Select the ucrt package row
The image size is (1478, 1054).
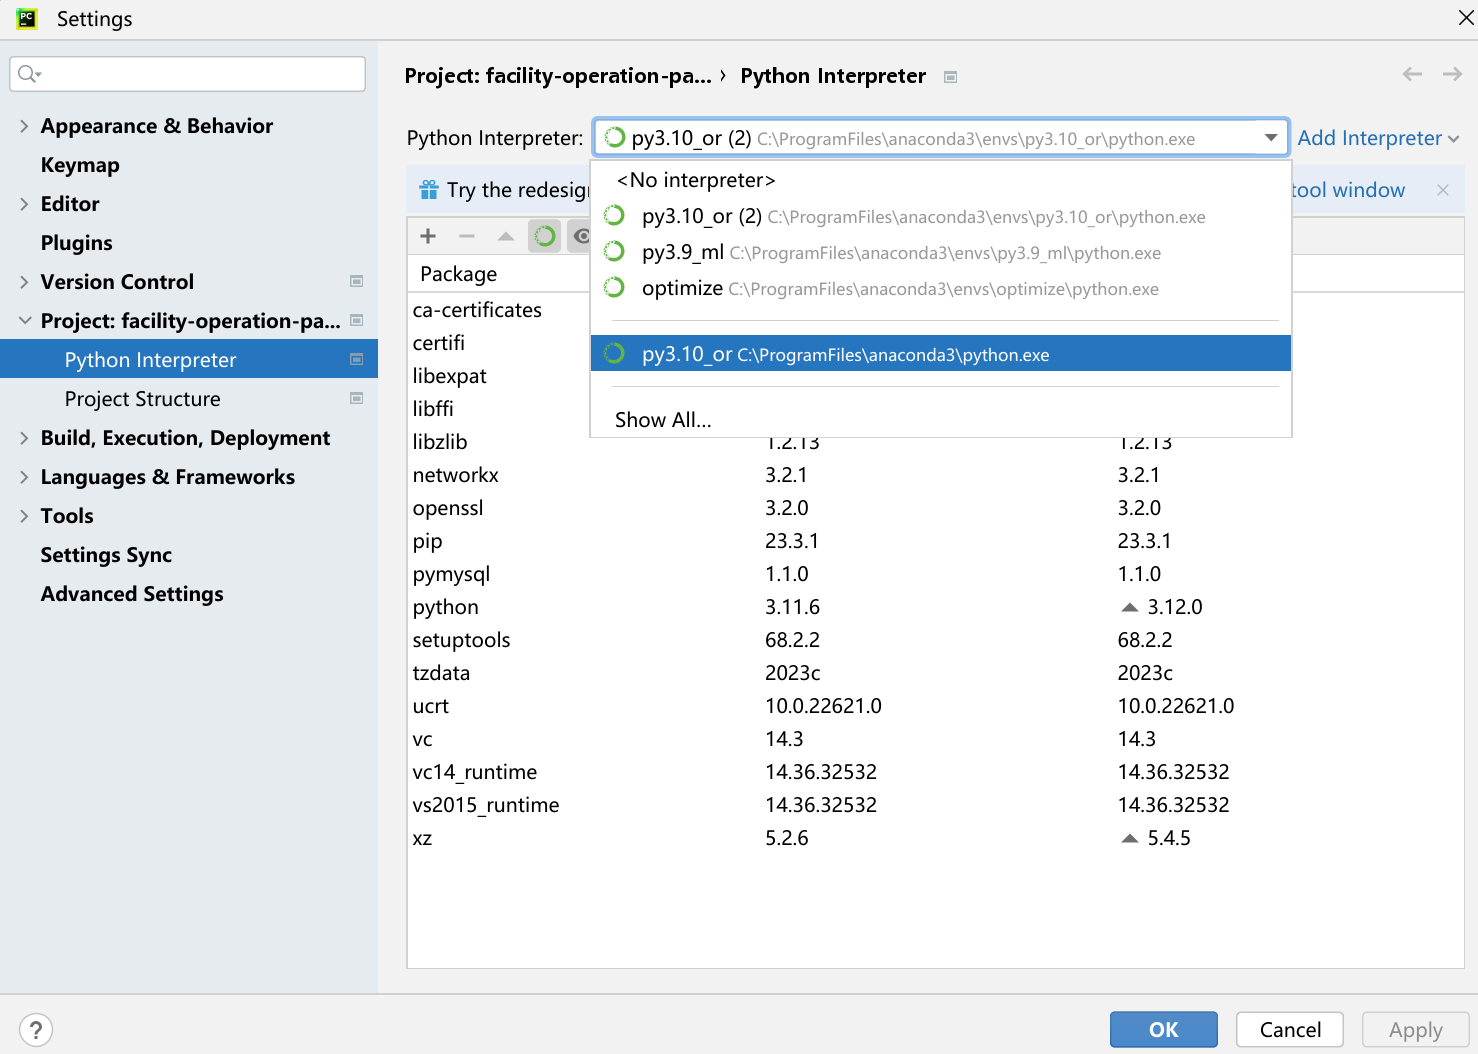[935, 706]
